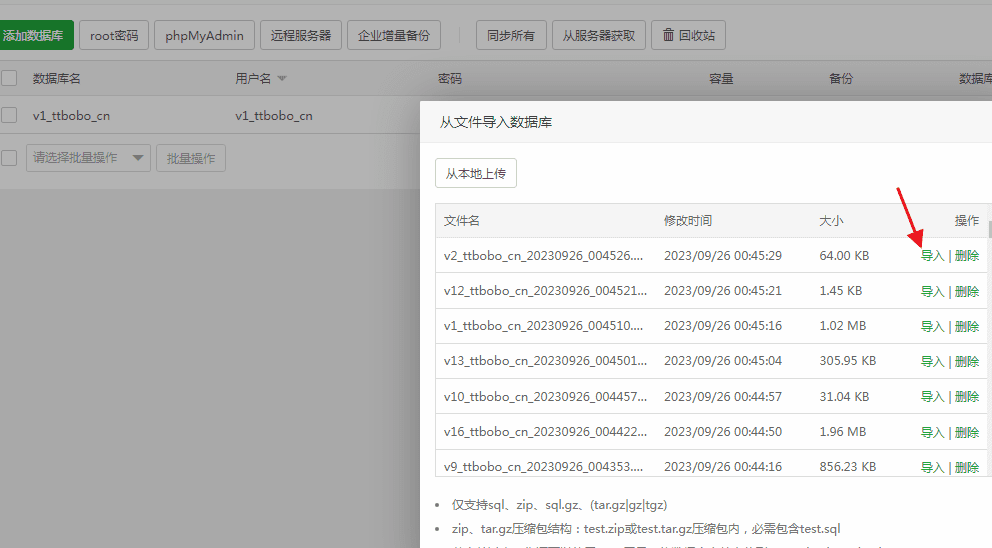Viewport: 992px width, 548px height.
Task: Click 从服务器获取 button
Action: (598, 35)
